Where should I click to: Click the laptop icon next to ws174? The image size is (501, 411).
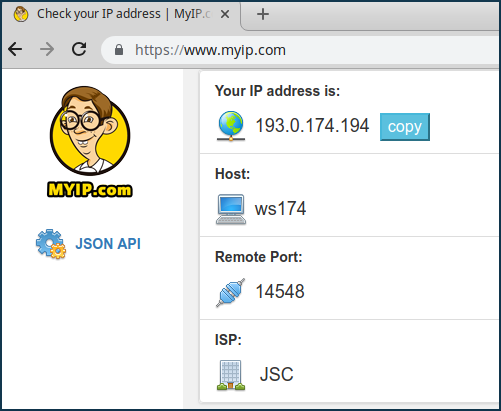[x=231, y=209]
